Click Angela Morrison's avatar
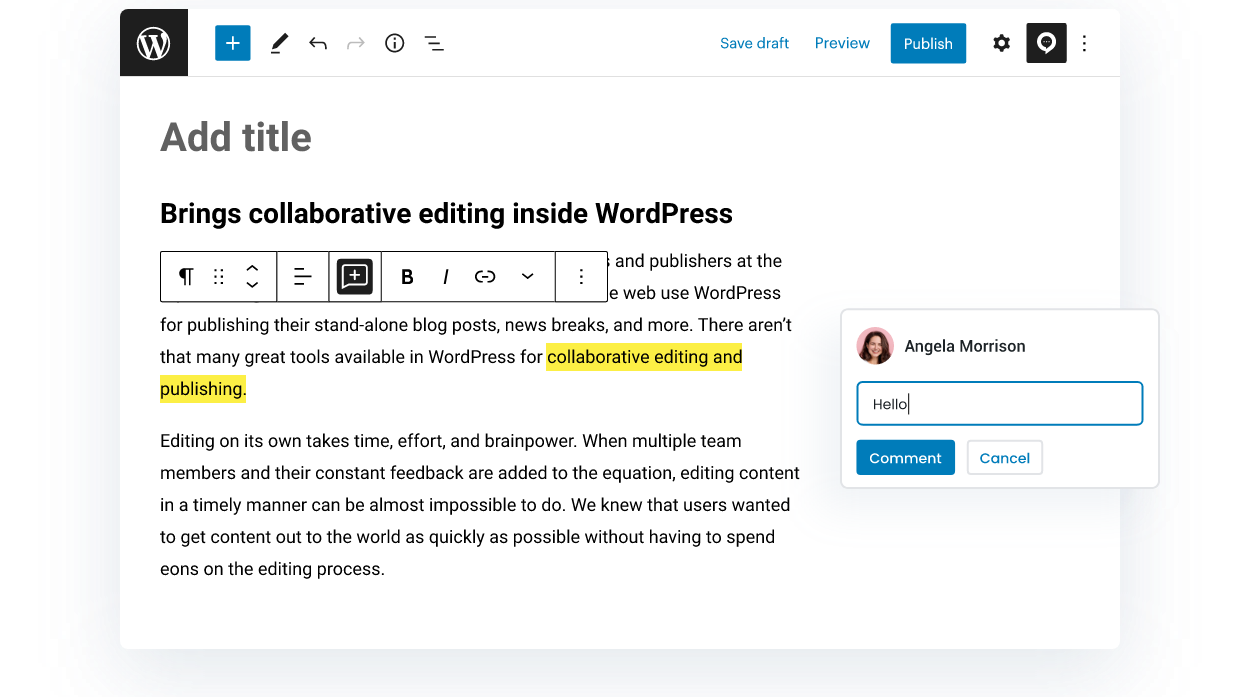 pos(875,346)
